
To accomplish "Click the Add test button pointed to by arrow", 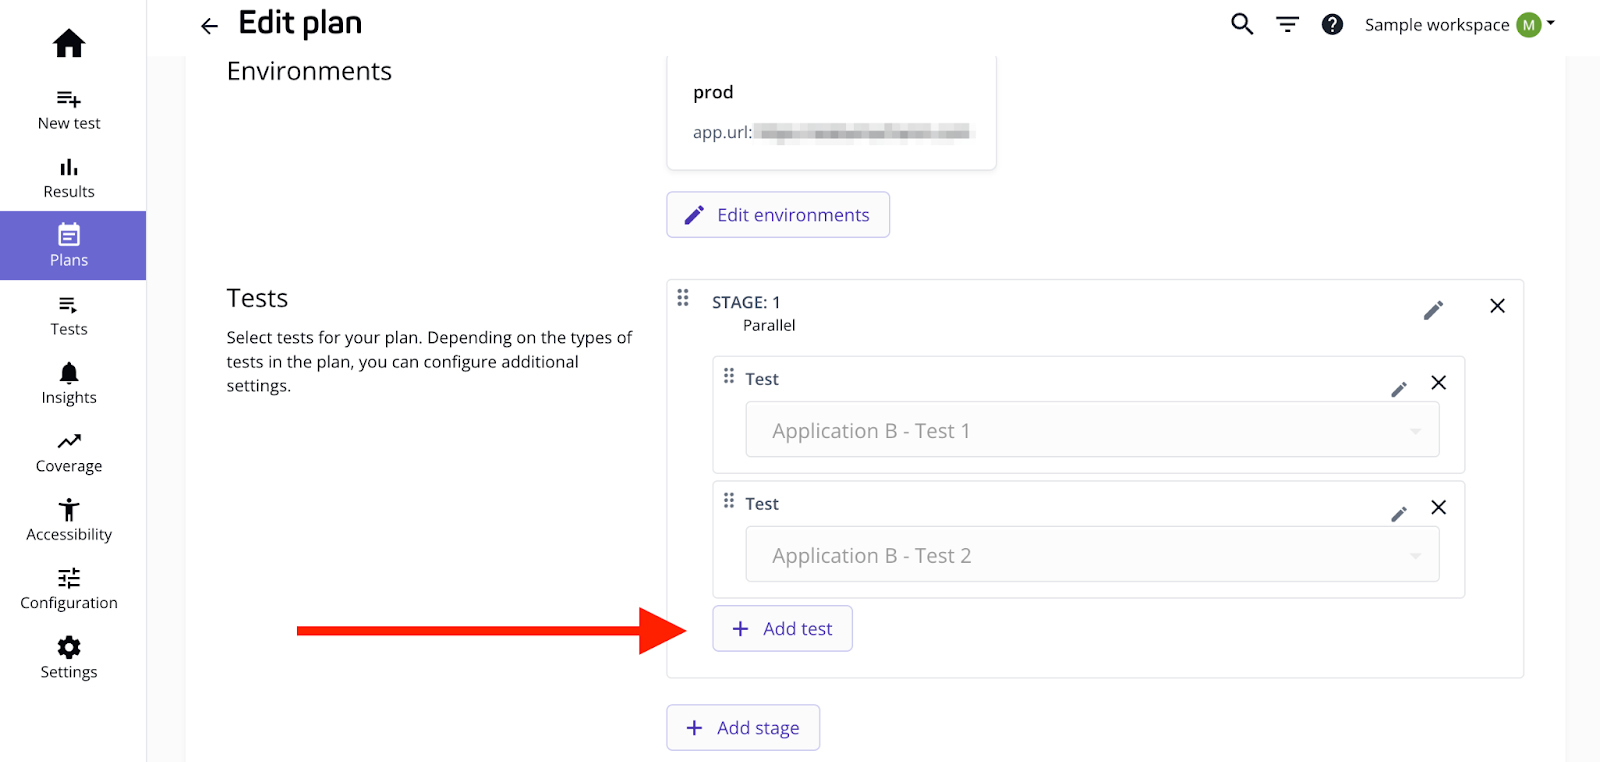I will point(782,628).
